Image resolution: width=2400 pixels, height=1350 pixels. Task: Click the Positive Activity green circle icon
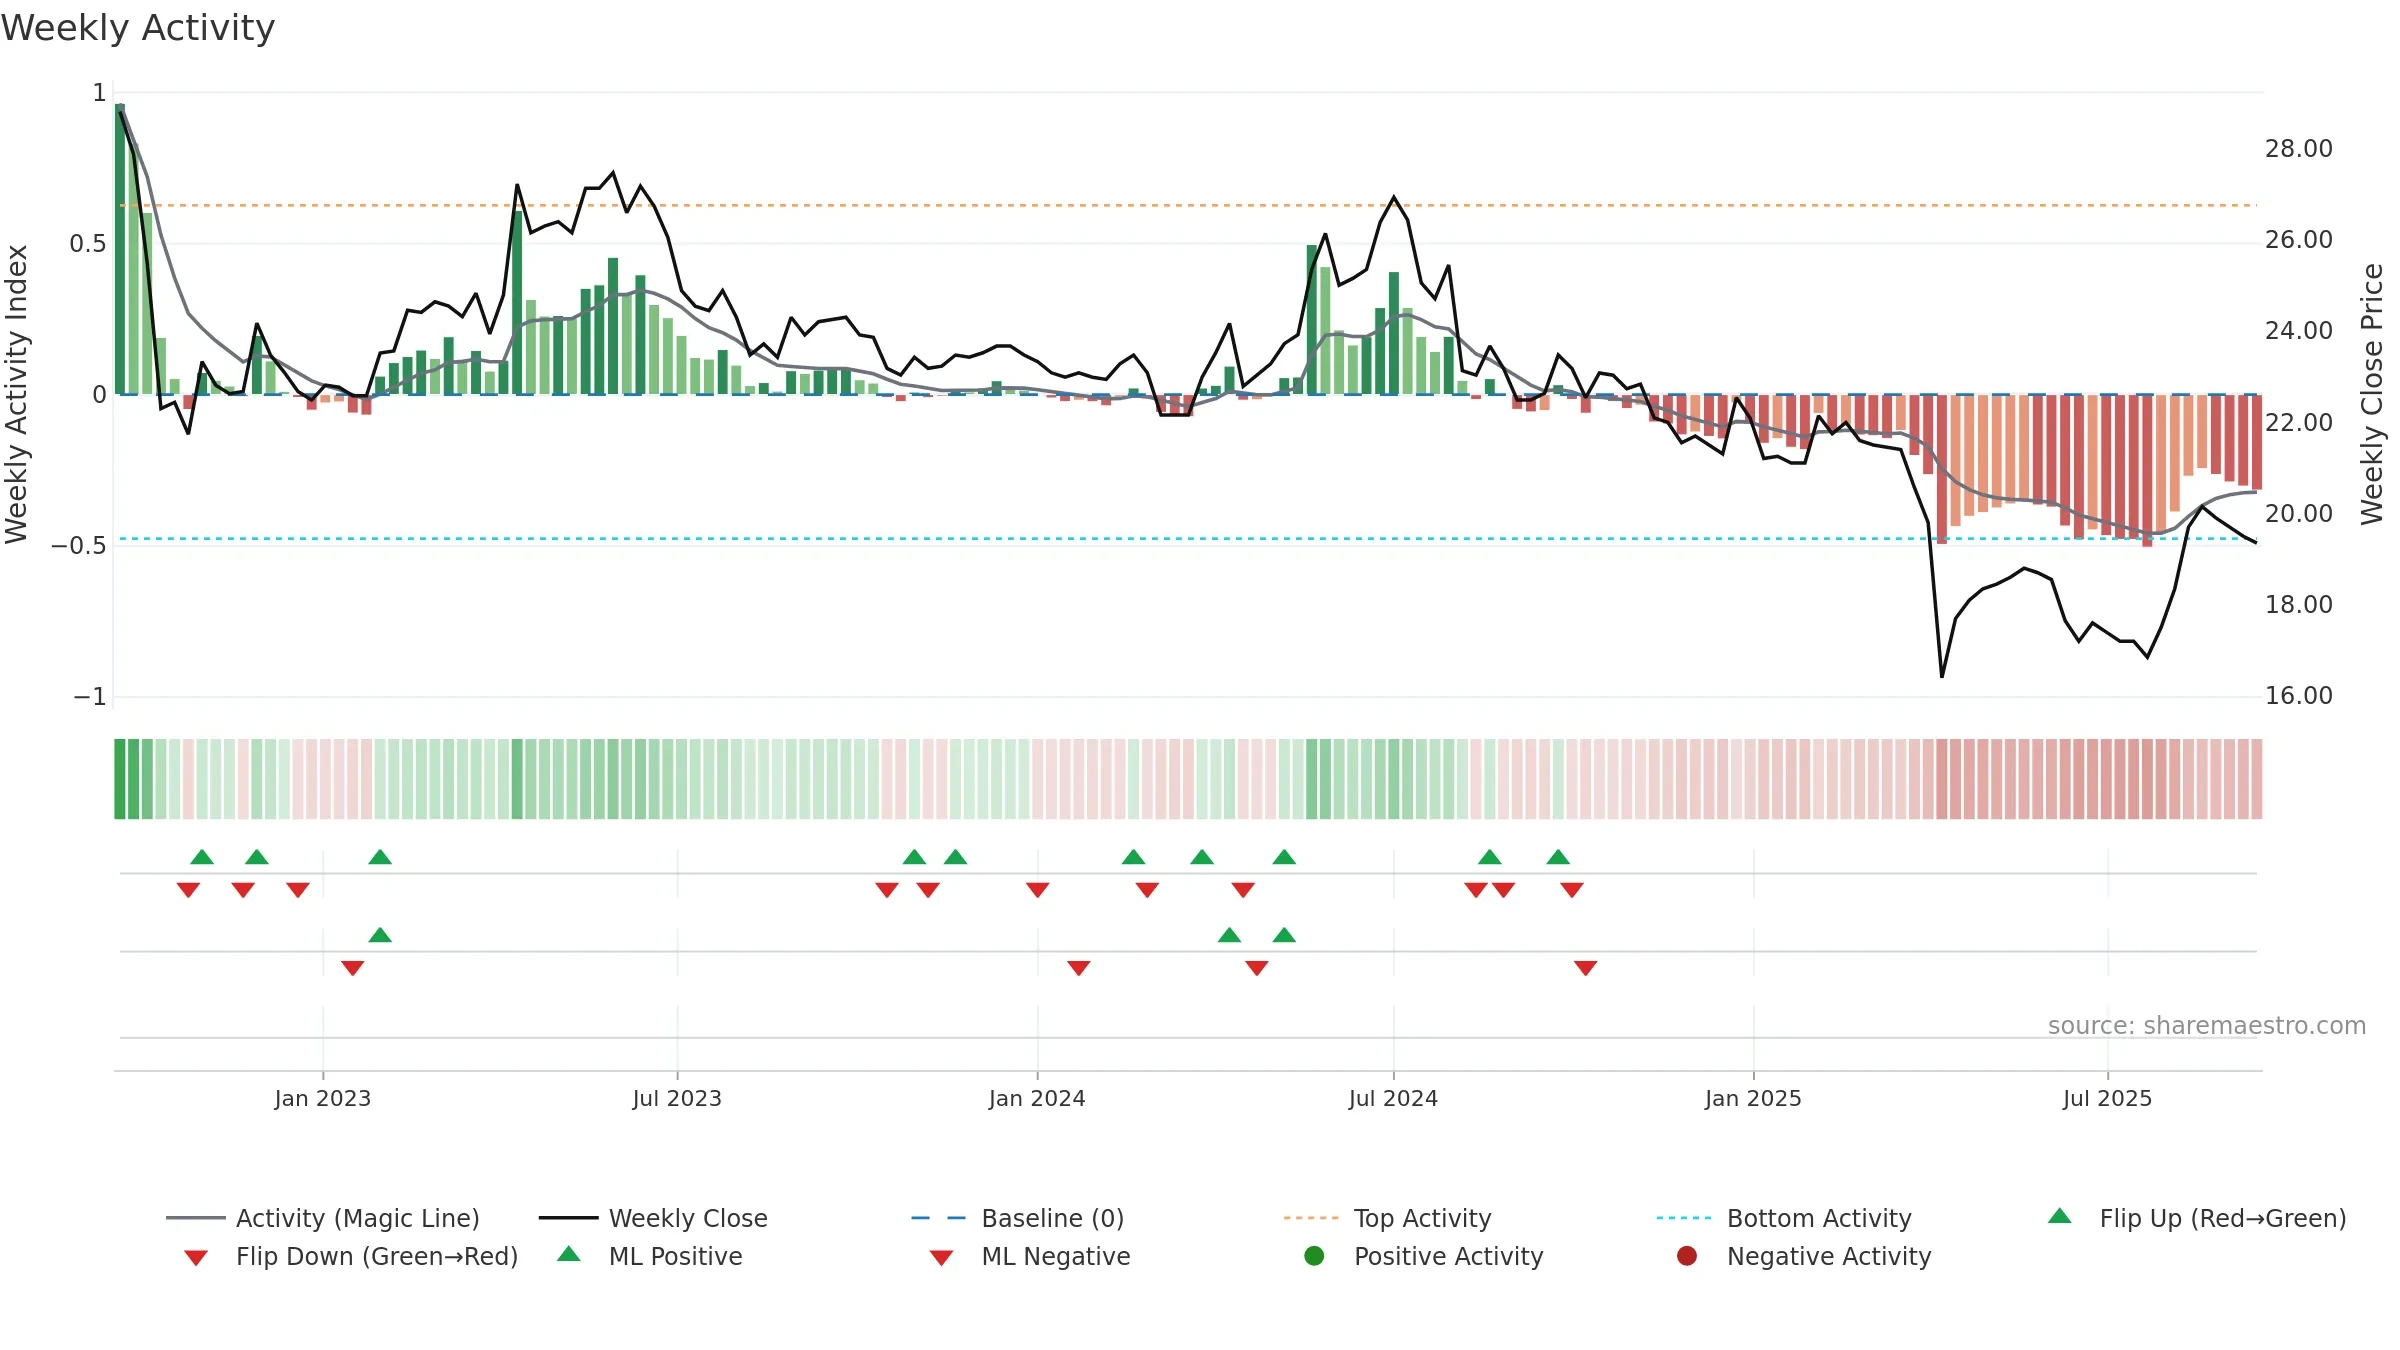pyautogui.click(x=1314, y=1255)
